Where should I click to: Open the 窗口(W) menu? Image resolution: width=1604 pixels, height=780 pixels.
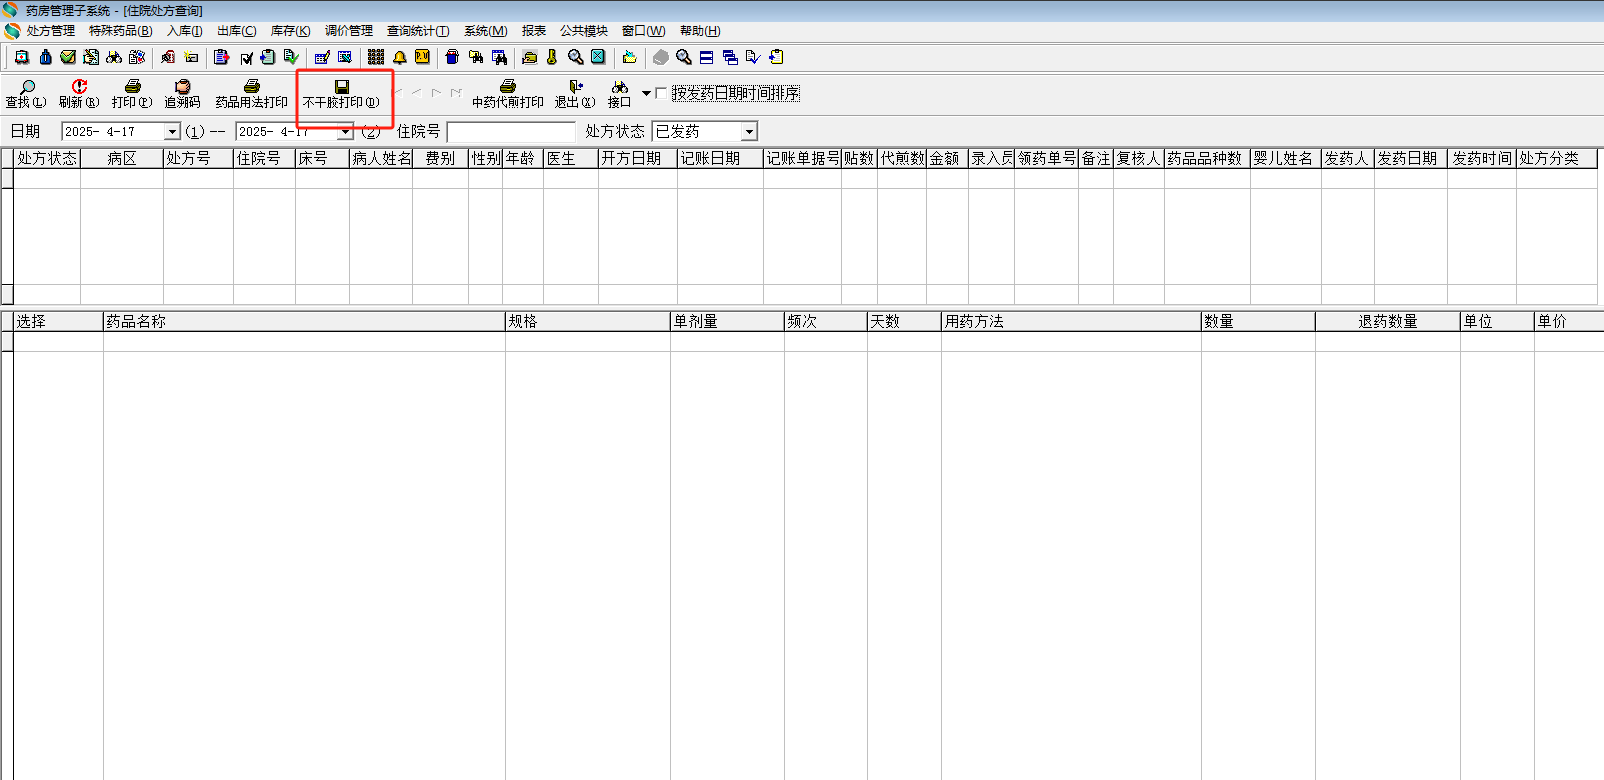click(x=644, y=31)
